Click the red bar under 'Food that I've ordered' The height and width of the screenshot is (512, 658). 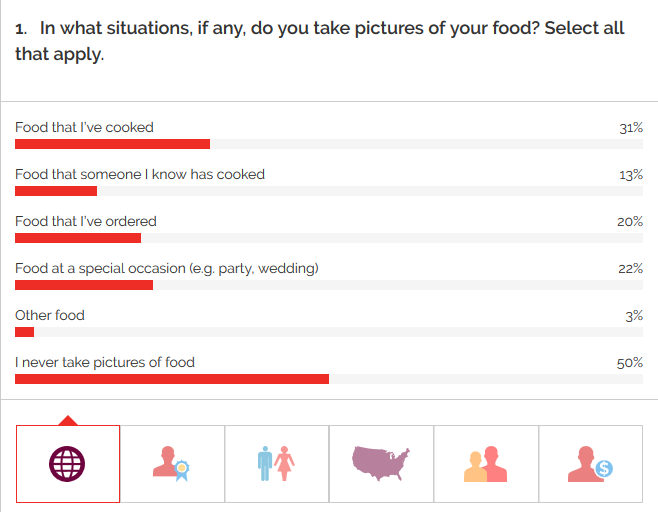click(x=78, y=238)
